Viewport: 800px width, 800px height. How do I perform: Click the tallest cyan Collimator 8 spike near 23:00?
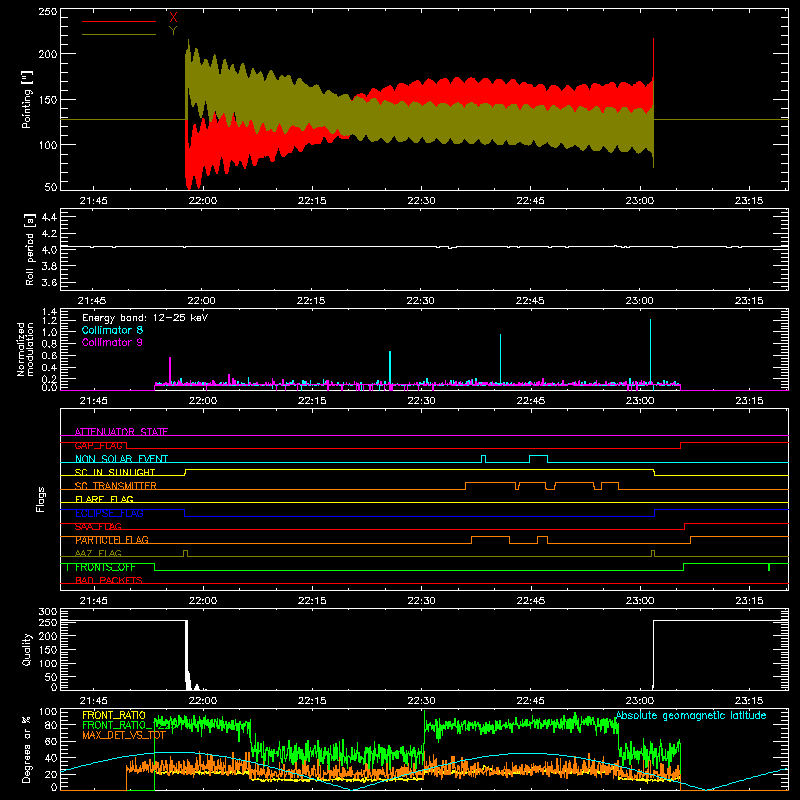[x=650, y=351]
